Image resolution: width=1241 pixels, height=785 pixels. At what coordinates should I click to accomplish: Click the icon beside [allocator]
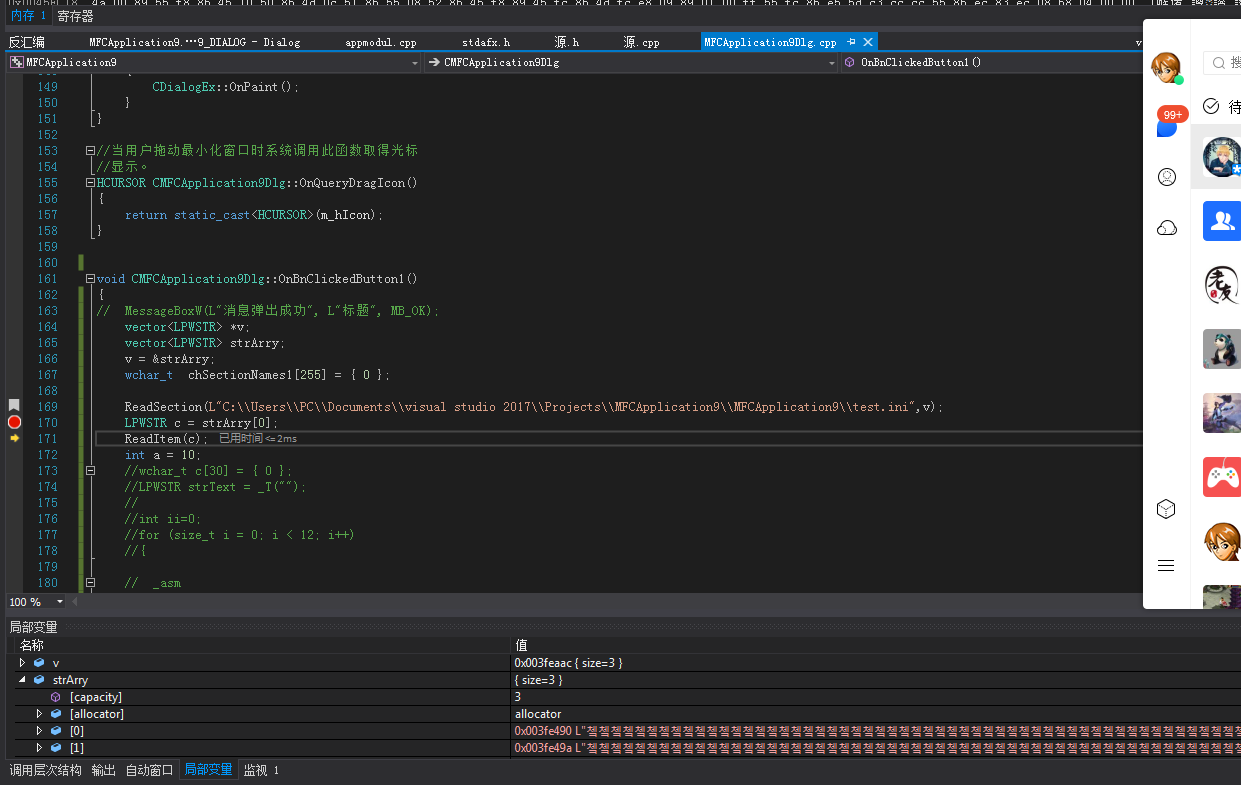click(56, 714)
